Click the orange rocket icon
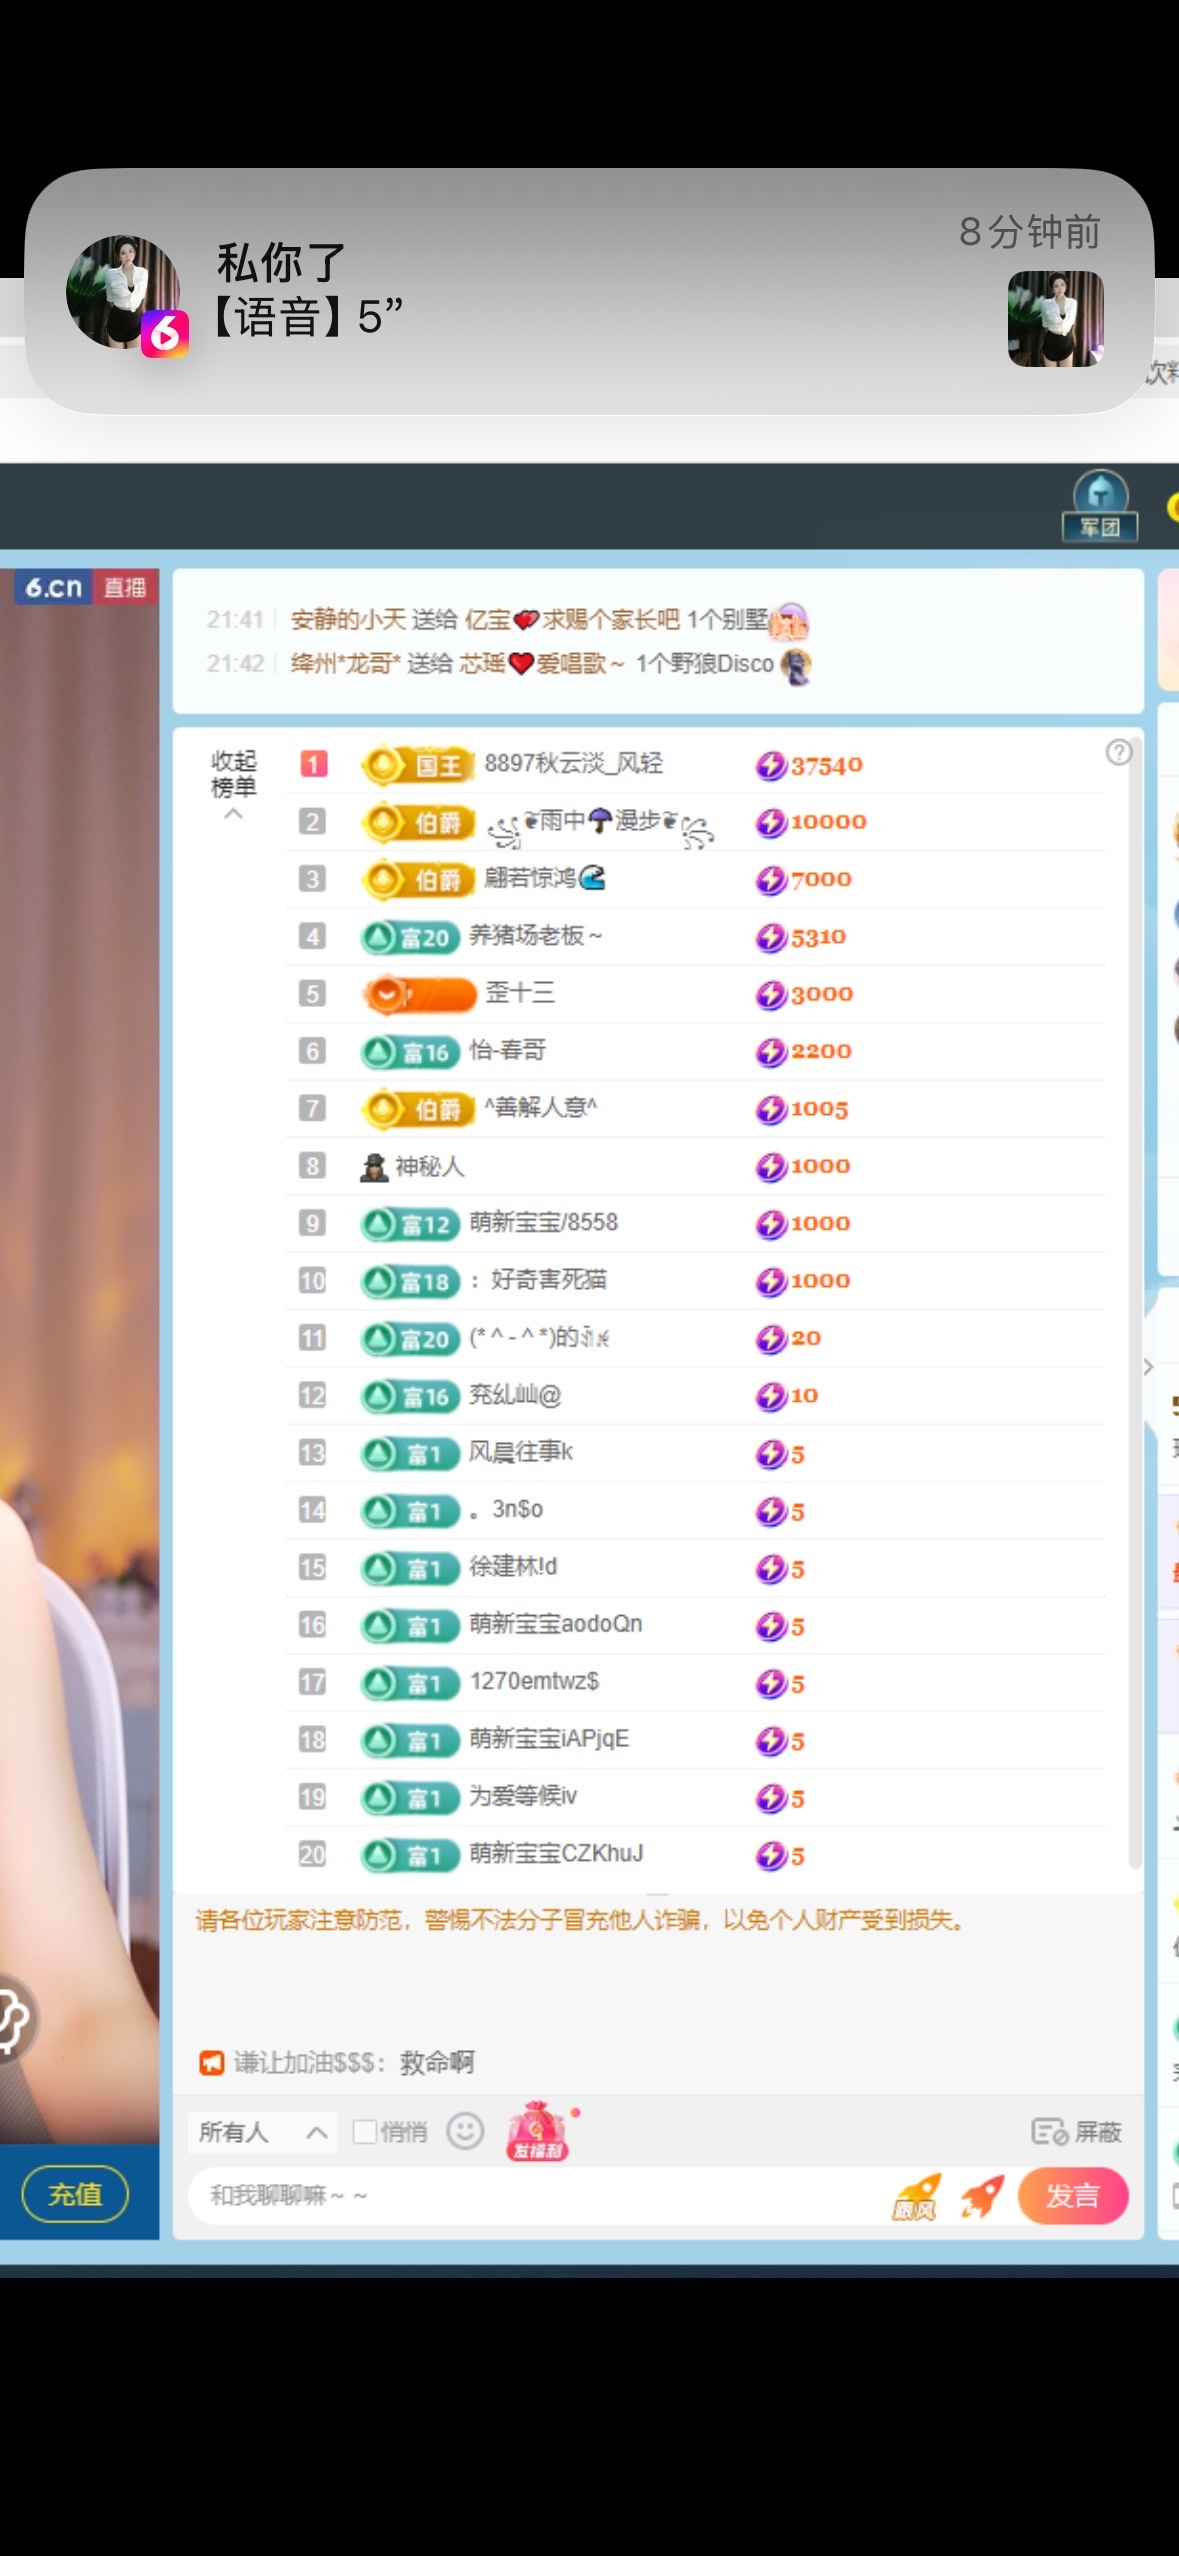Screen dimensions: 1179x2556 pyautogui.click(x=982, y=2196)
